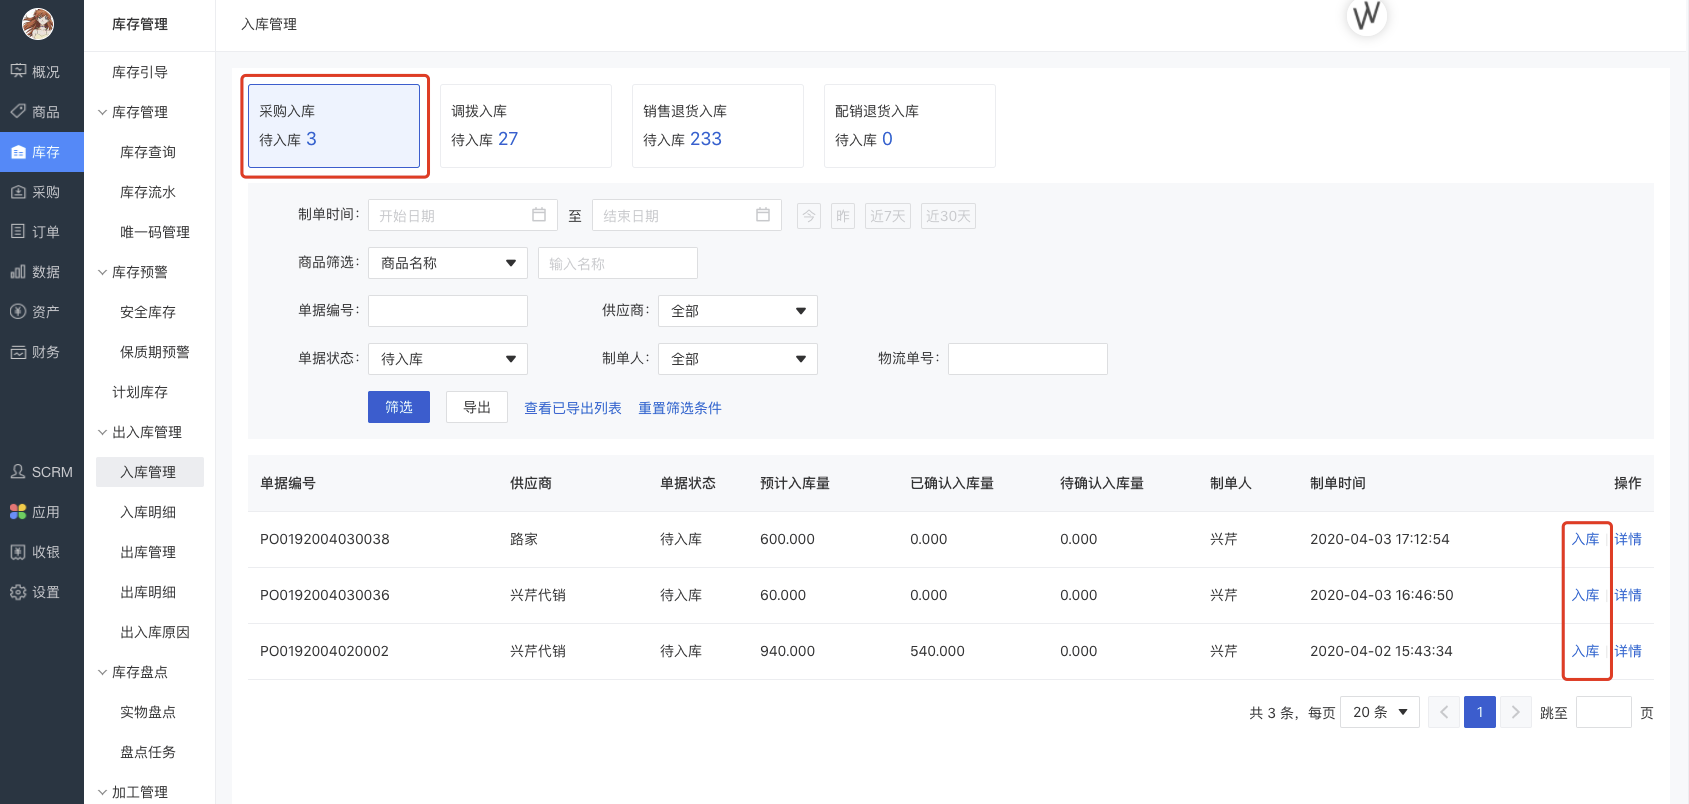Open 计划库存 in the submenu
Viewport: 1689px width, 804px height.
[x=140, y=392]
